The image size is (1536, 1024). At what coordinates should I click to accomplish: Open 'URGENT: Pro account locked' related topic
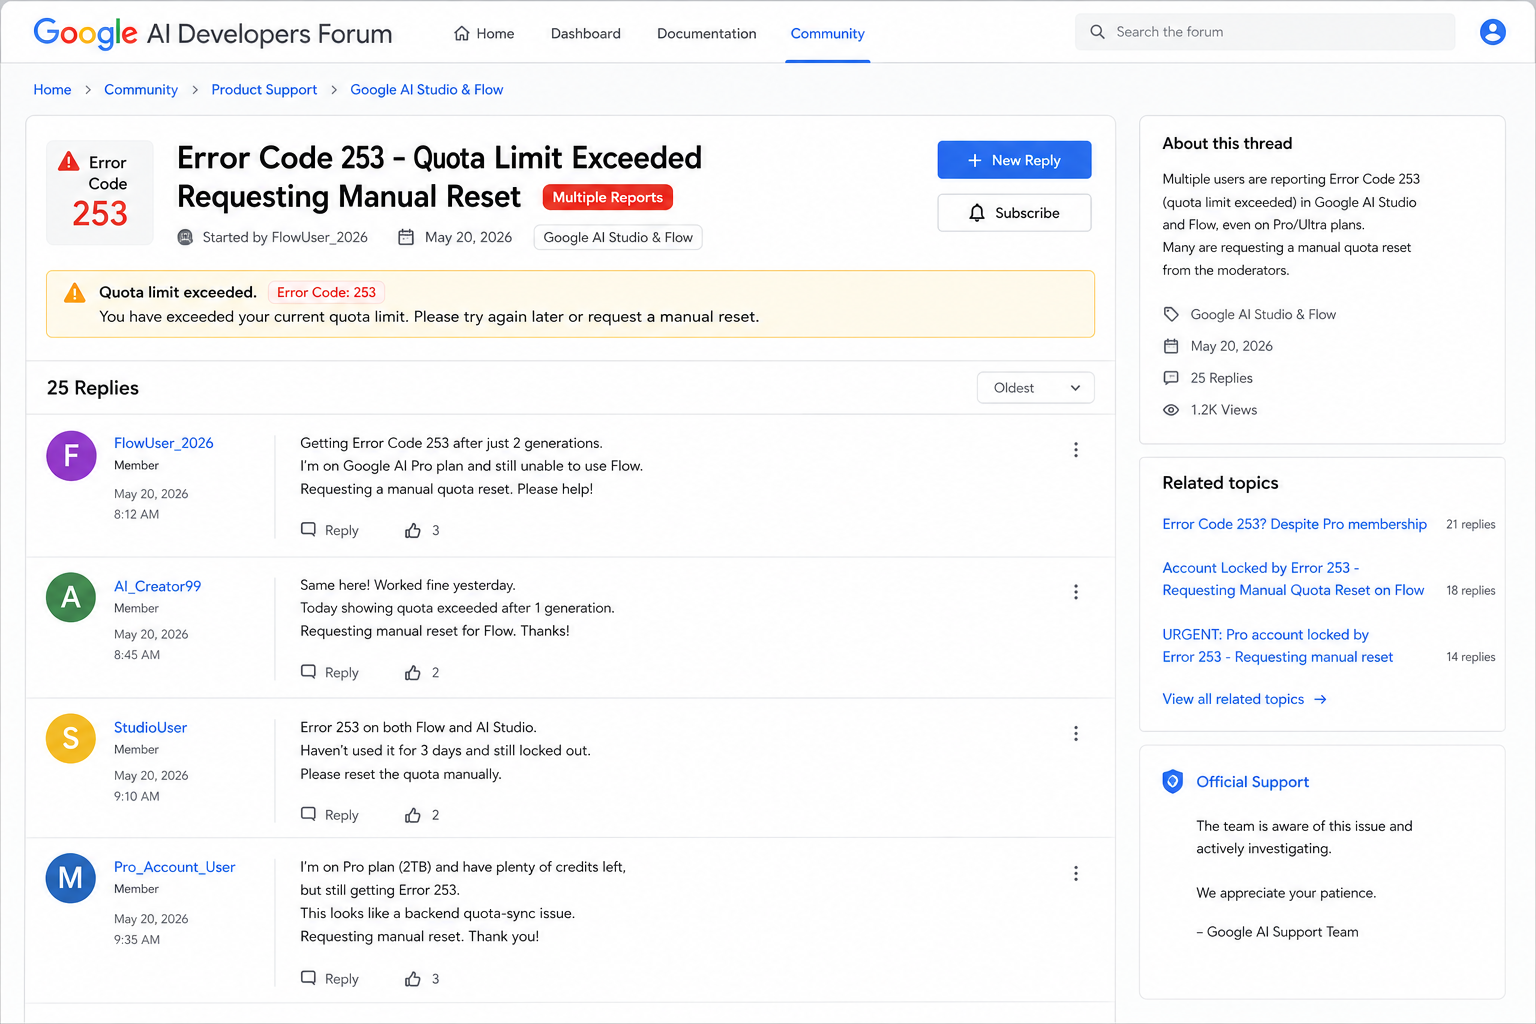click(1277, 646)
